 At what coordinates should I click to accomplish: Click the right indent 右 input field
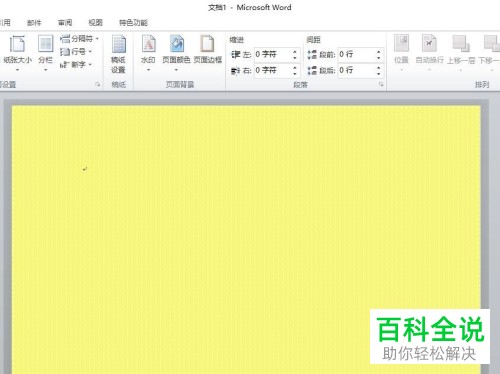(277, 70)
